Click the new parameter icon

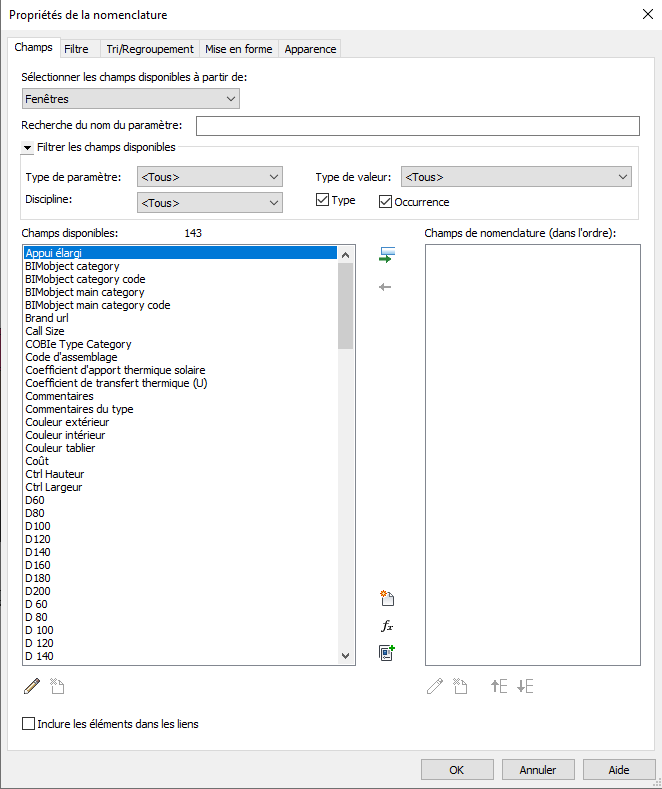(387, 599)
